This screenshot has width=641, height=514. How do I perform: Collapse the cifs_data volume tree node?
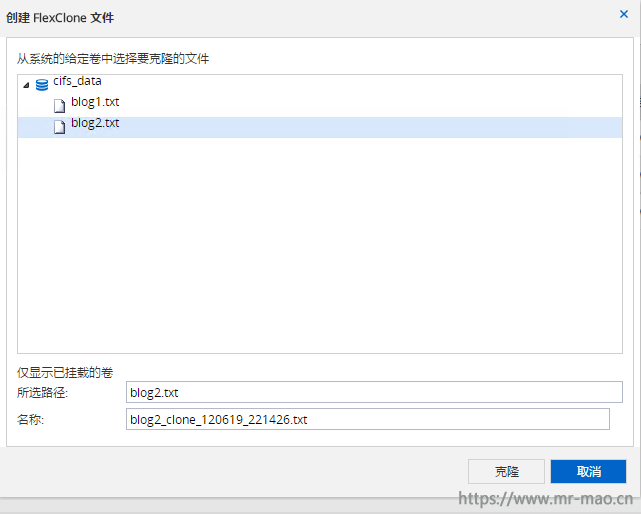tap(26, 85)
